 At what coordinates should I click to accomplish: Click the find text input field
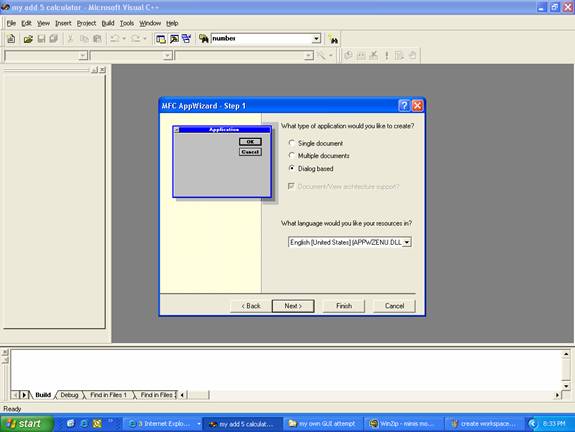tap(261, 39)
